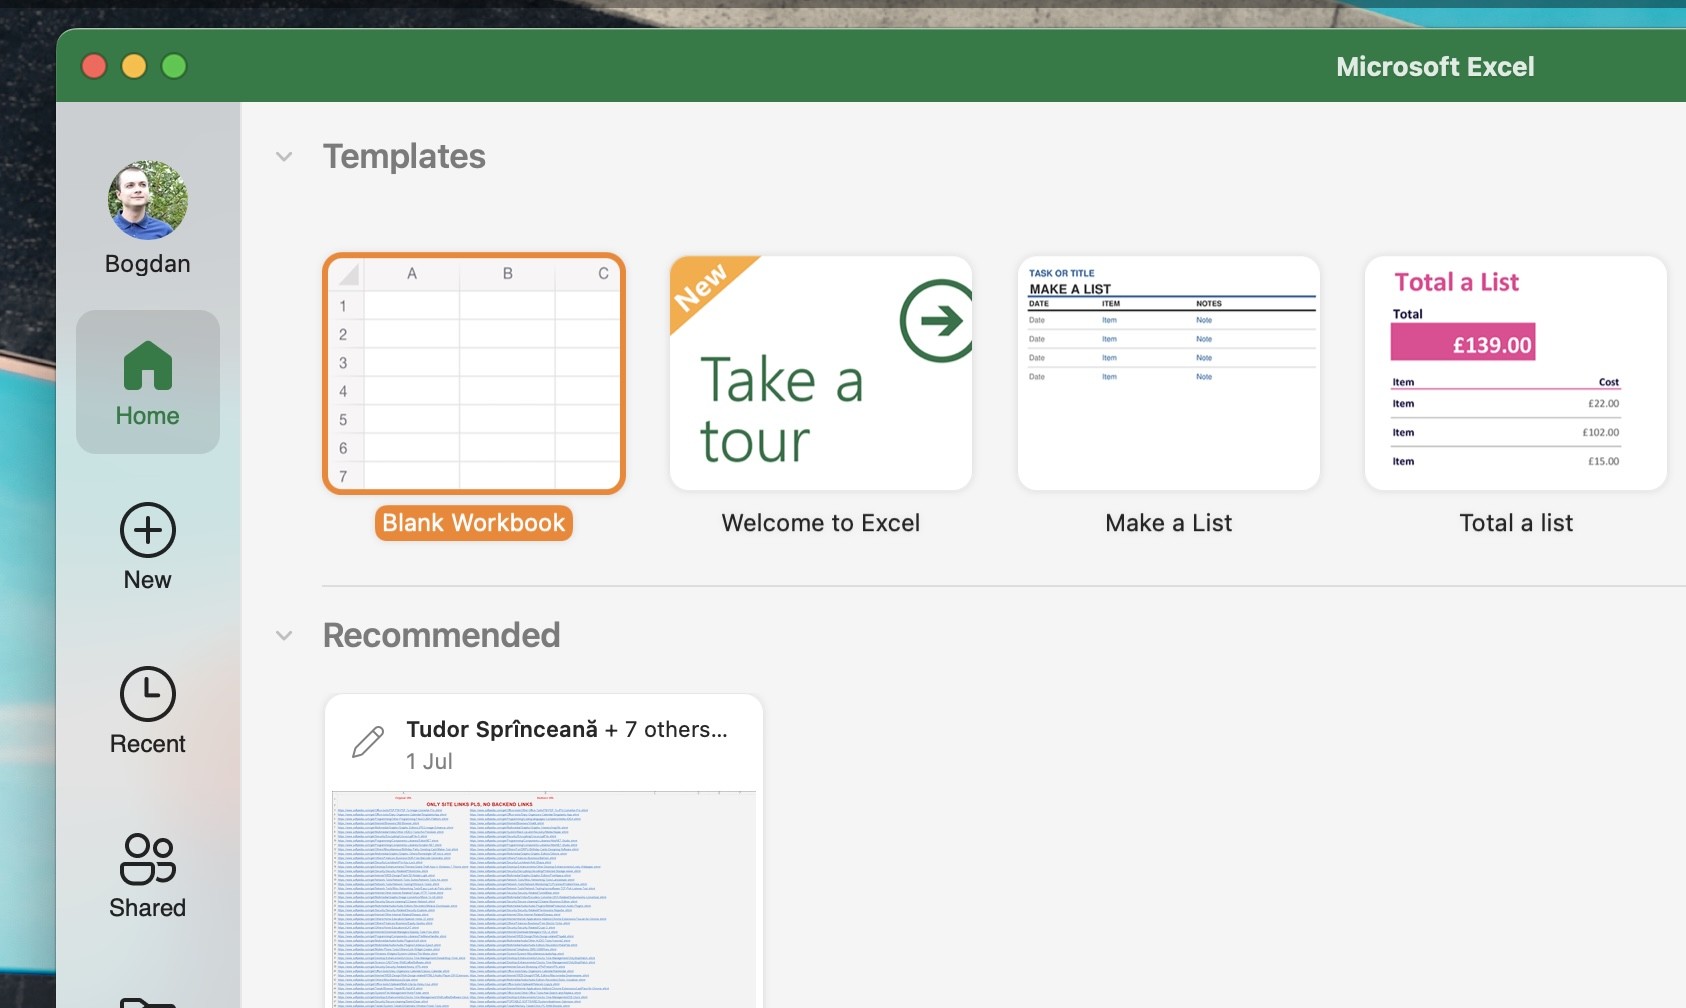Image resolution: width=1686 pixels, height=1008 pixels.
Task: Open the Recent clock icon
Action: (x=148, y=694)
